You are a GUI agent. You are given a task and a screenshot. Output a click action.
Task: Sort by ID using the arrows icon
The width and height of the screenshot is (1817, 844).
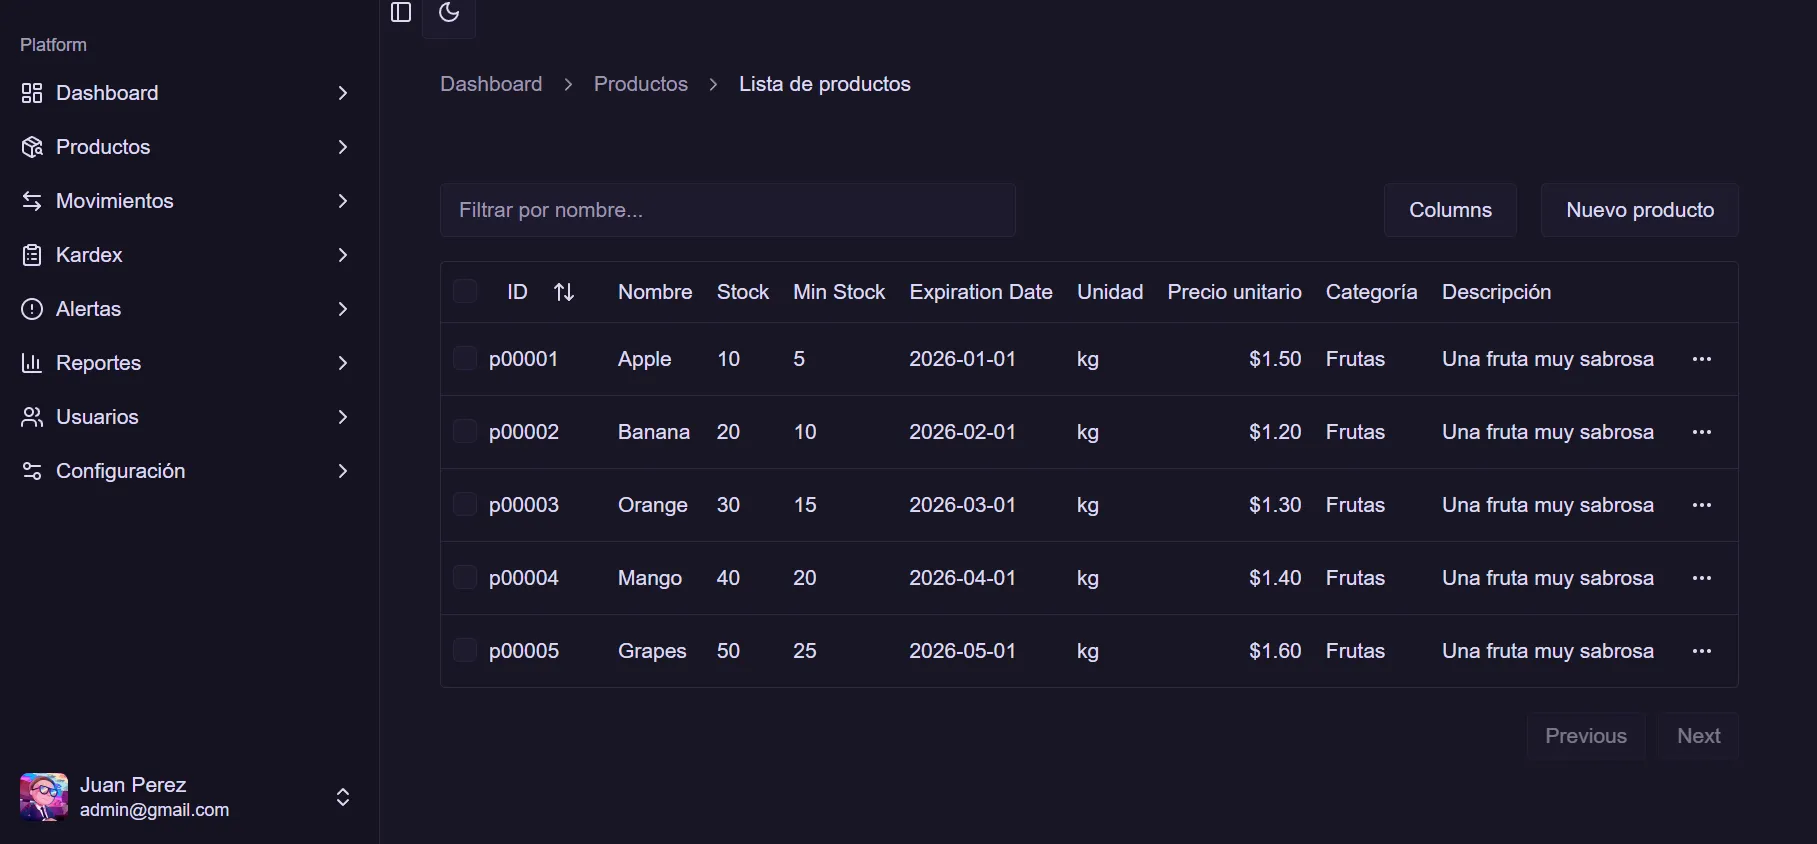(x=564, y=292)
